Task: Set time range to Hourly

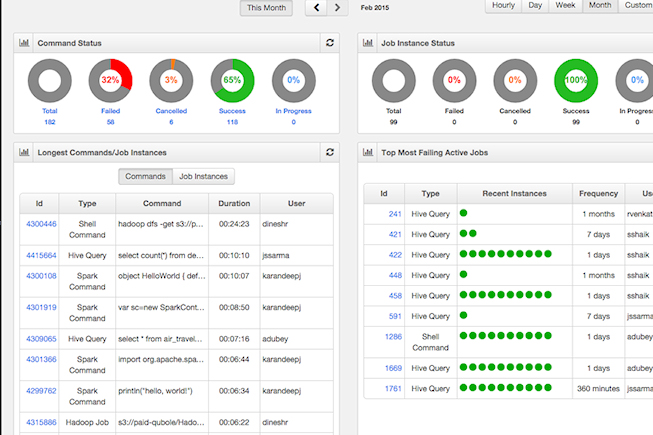Action: click(503, 6)
